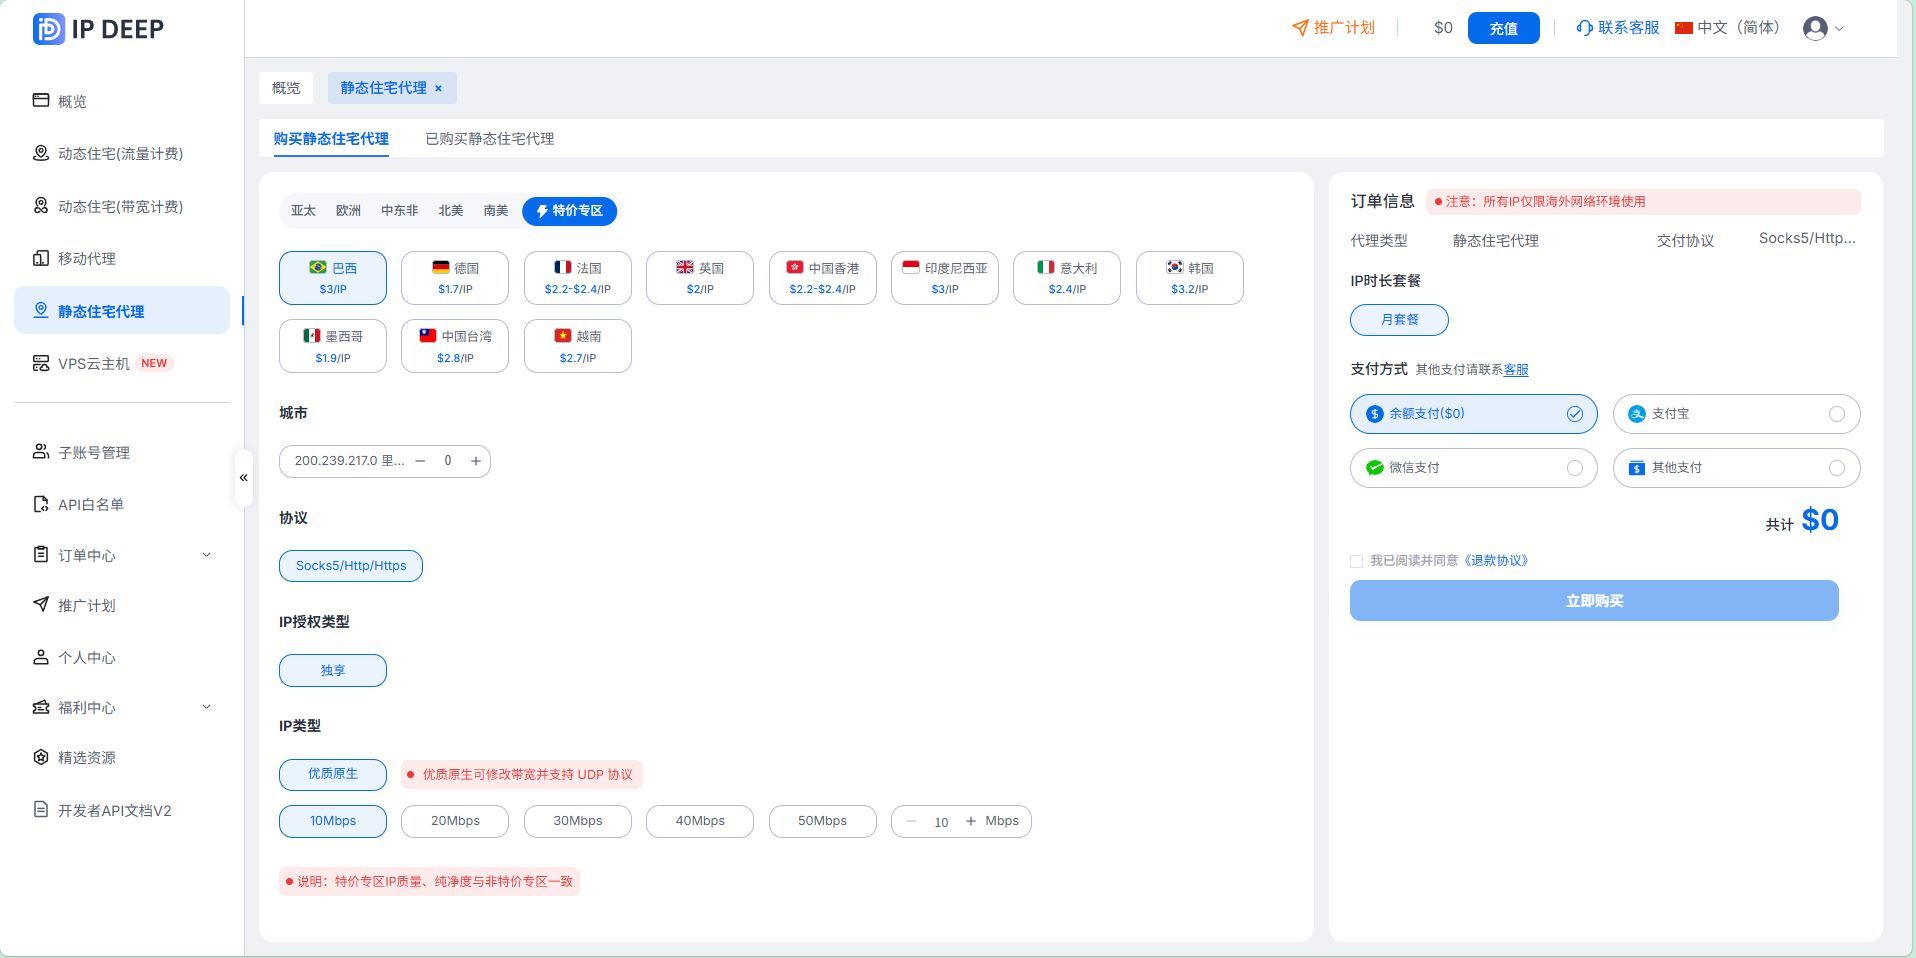Click the 客服 link next to payment methods
The width and height of the screenshot is (1916, 958).
(x=1516, y=370)
